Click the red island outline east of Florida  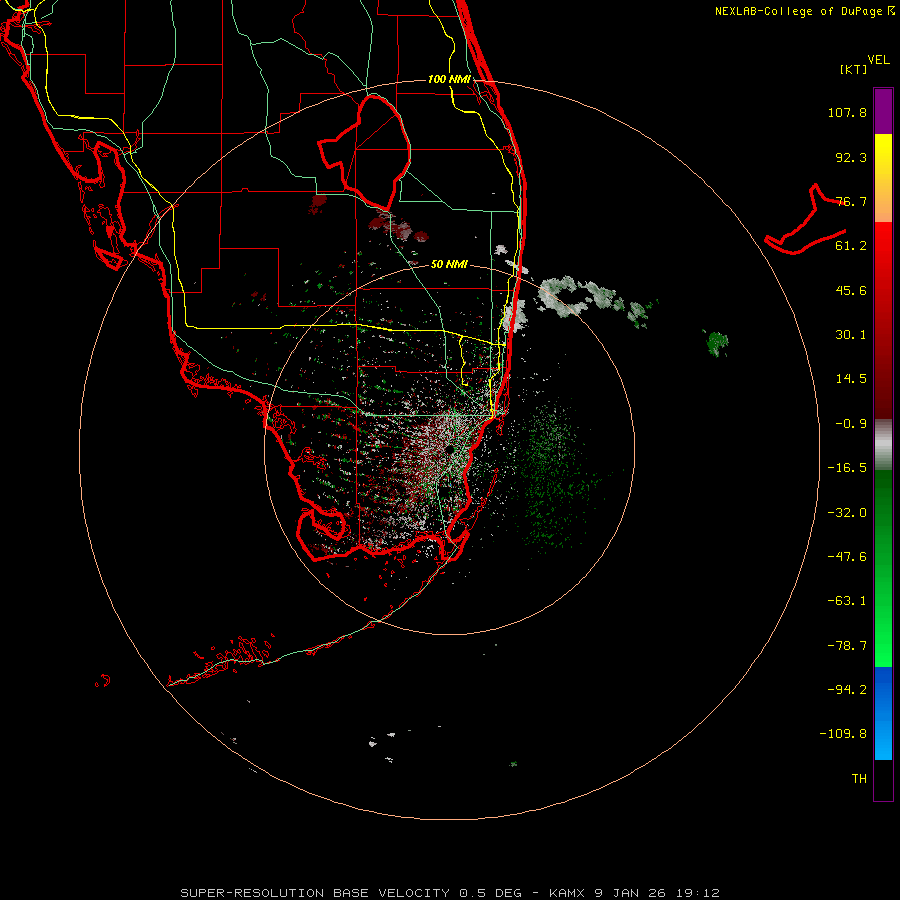coord(805,220)
